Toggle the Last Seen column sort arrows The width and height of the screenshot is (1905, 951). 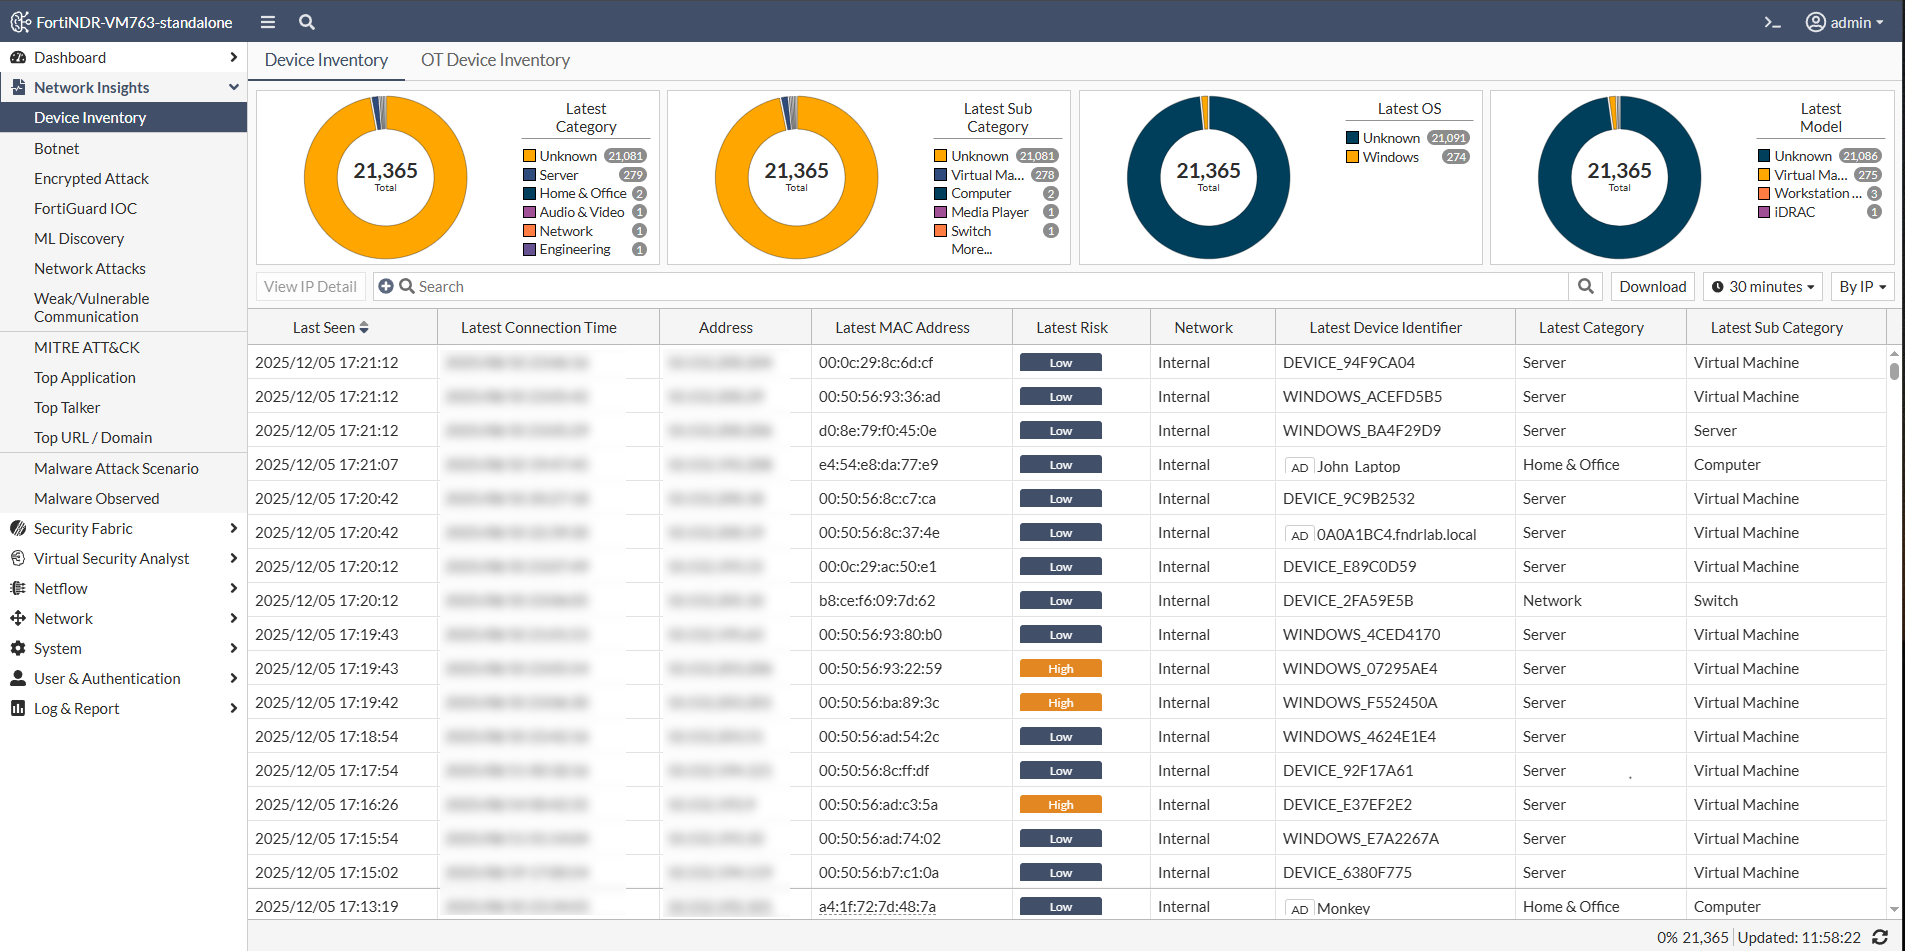(364, 327)
